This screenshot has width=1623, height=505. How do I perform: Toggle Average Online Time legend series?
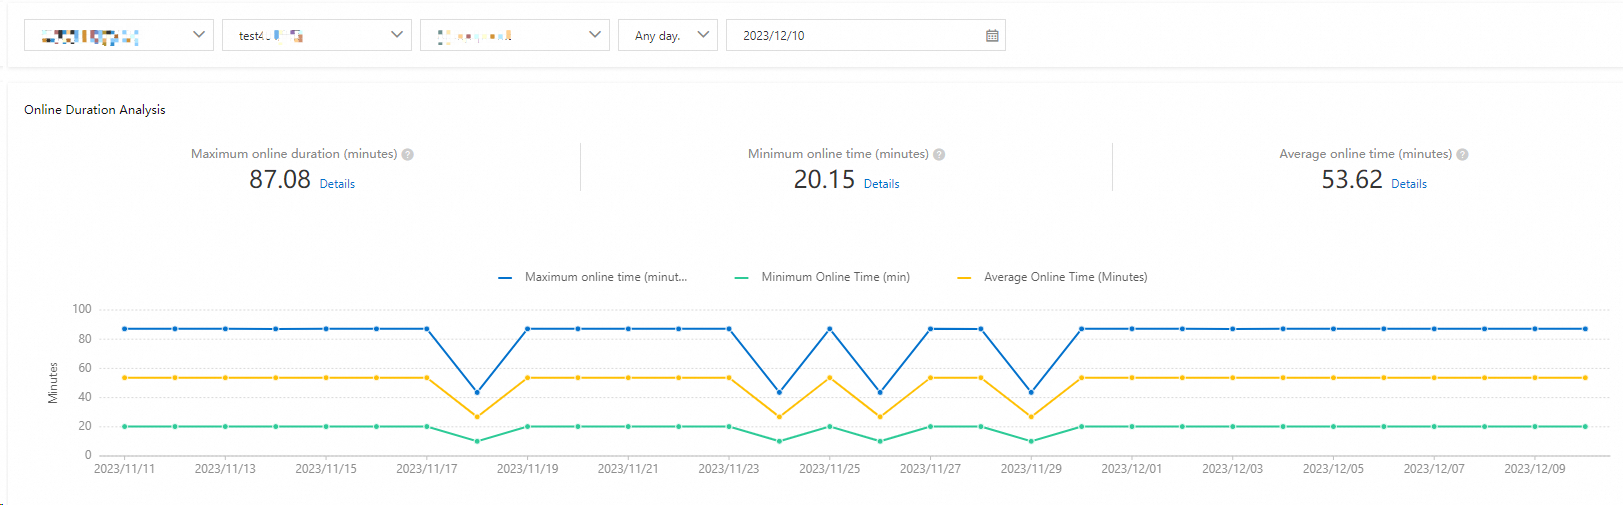(x=1065, y=278)
